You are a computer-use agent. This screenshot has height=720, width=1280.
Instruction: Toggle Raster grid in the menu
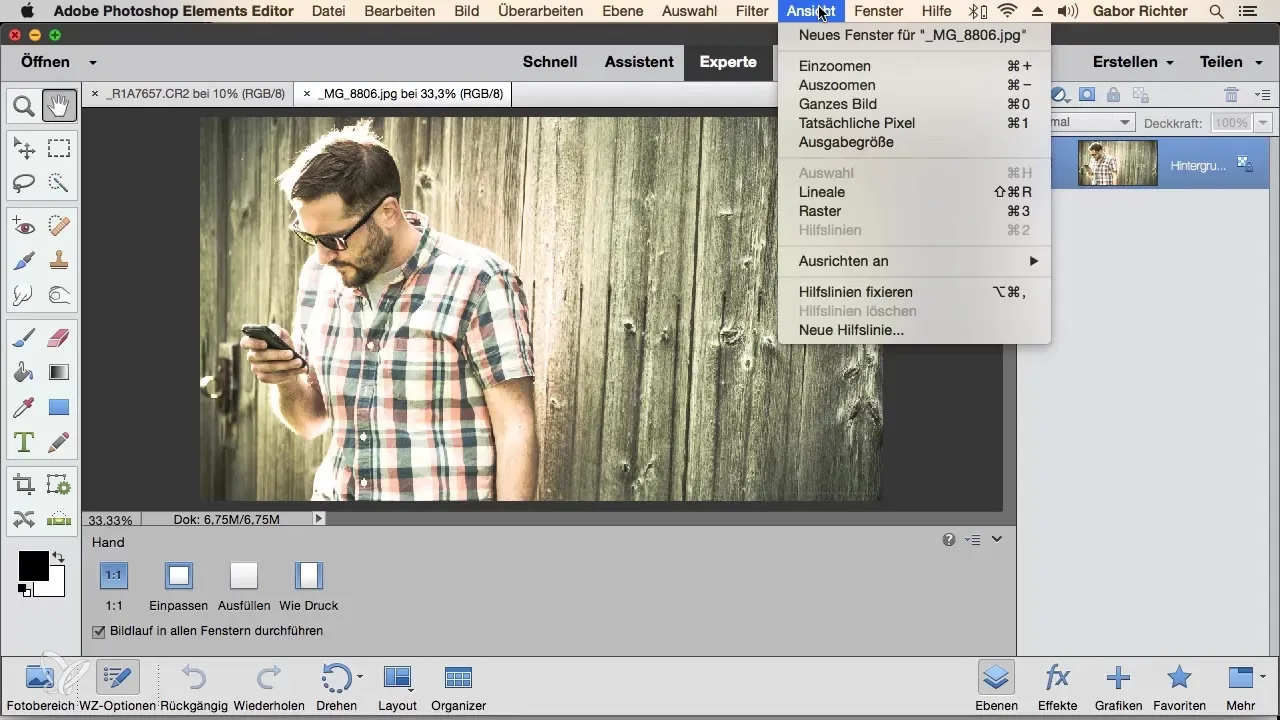[x=820, y=211]
